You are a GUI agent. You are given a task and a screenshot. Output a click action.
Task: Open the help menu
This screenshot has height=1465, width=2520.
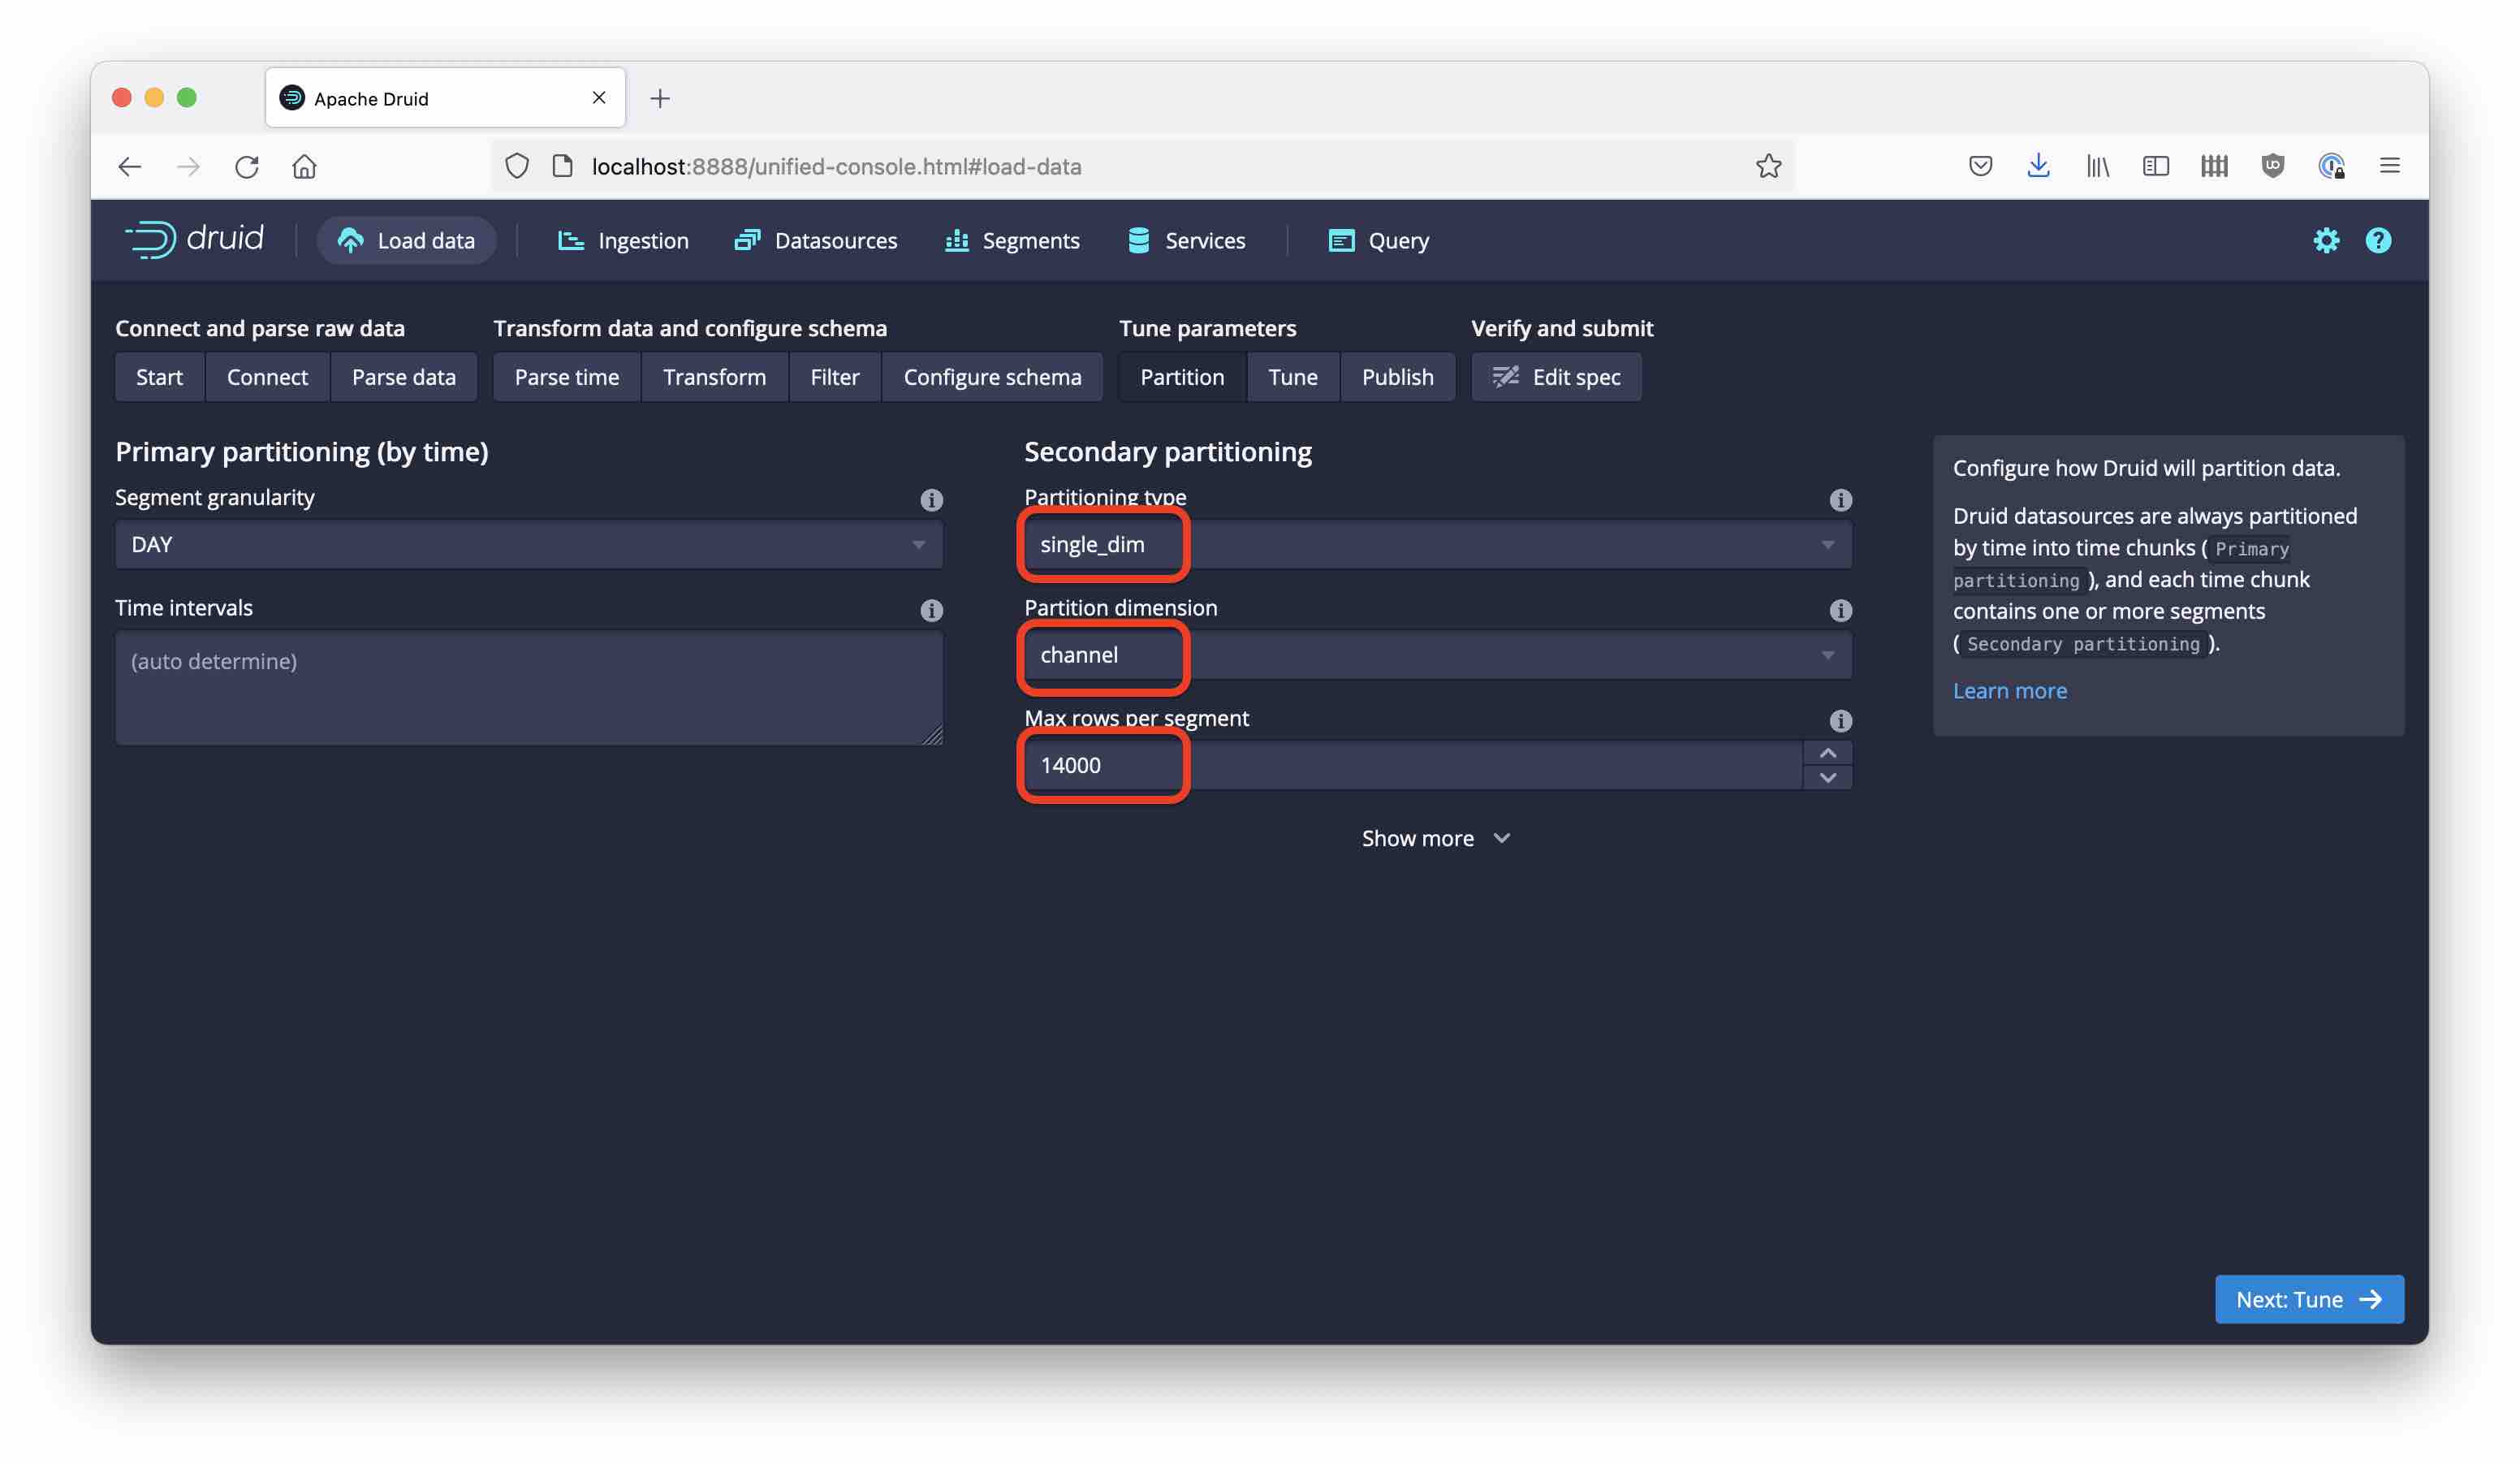coord(2379,240)
